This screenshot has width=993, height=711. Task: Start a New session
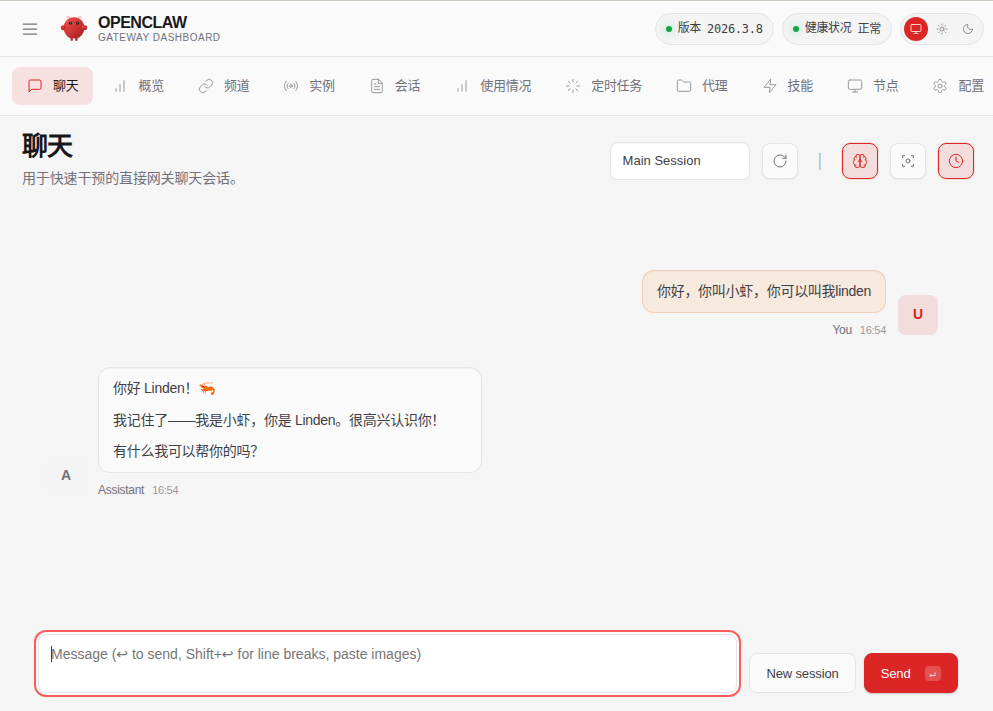pos(802,673)
